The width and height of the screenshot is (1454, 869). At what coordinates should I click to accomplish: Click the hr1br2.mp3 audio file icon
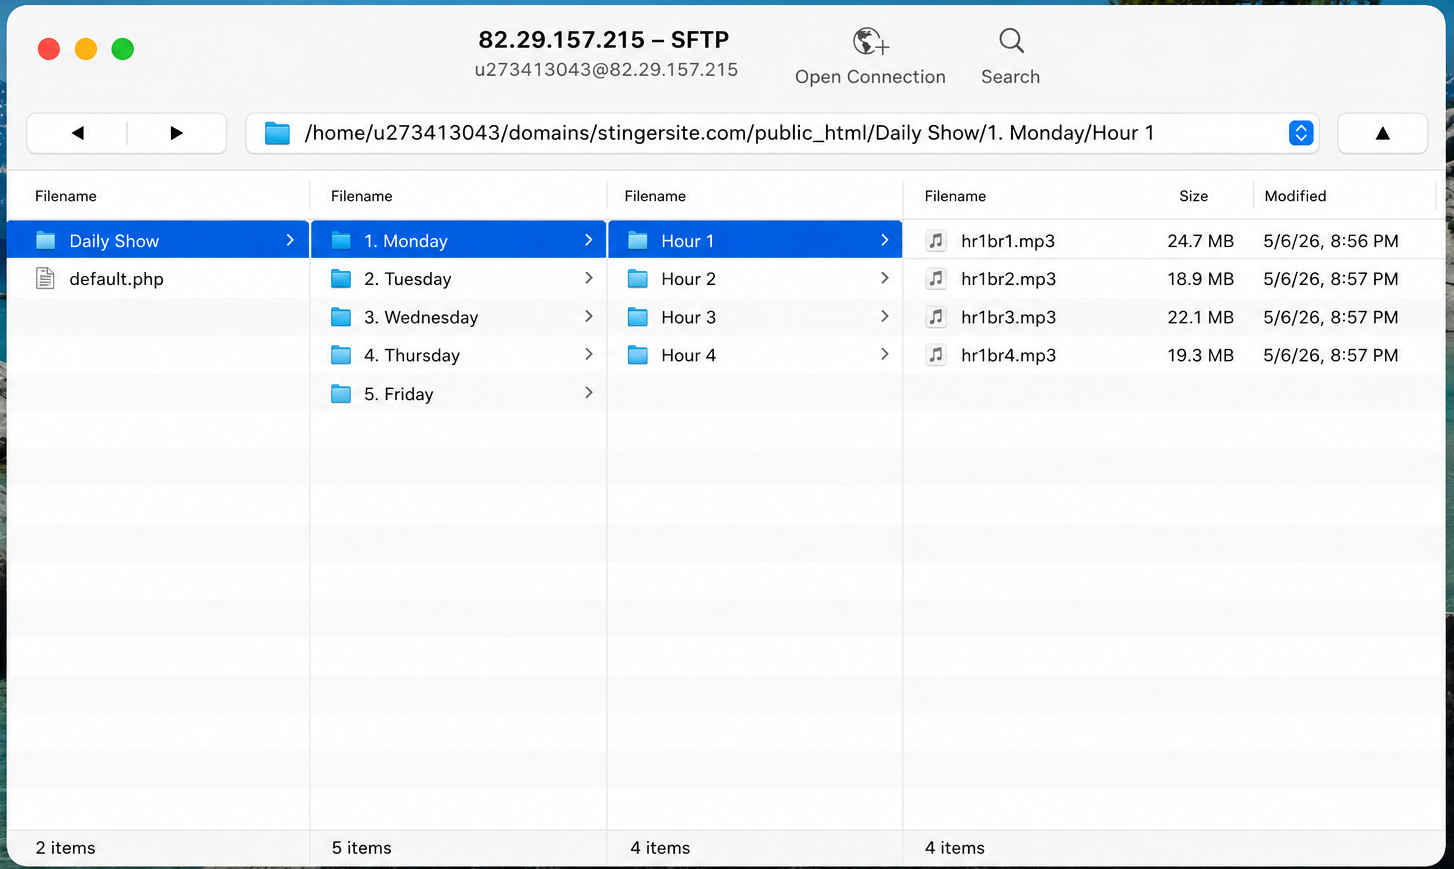click(x=936, y=278)
